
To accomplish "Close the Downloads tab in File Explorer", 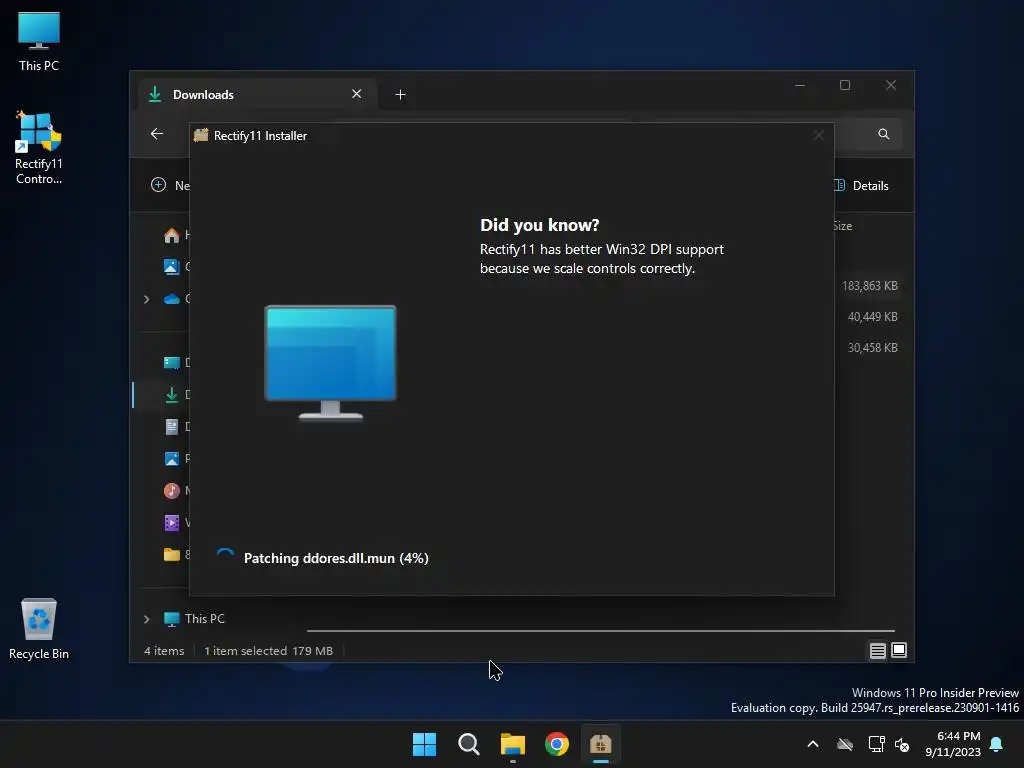I will click(357, 94).
